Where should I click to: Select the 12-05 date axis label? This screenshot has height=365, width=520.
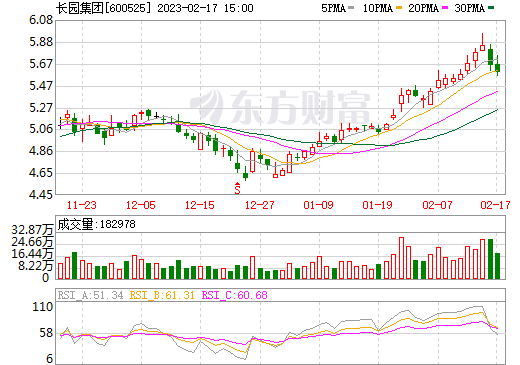(141, 205)
